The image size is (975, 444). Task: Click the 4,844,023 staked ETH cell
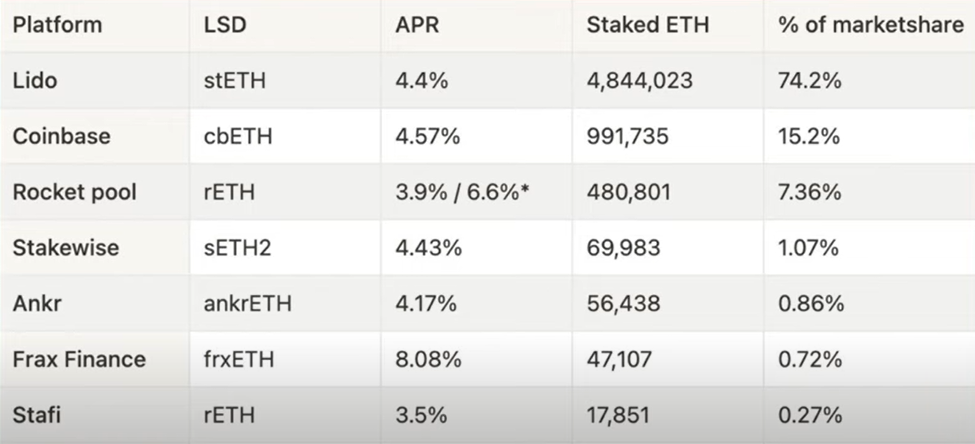pyautogui.click(x=639, y=81)
